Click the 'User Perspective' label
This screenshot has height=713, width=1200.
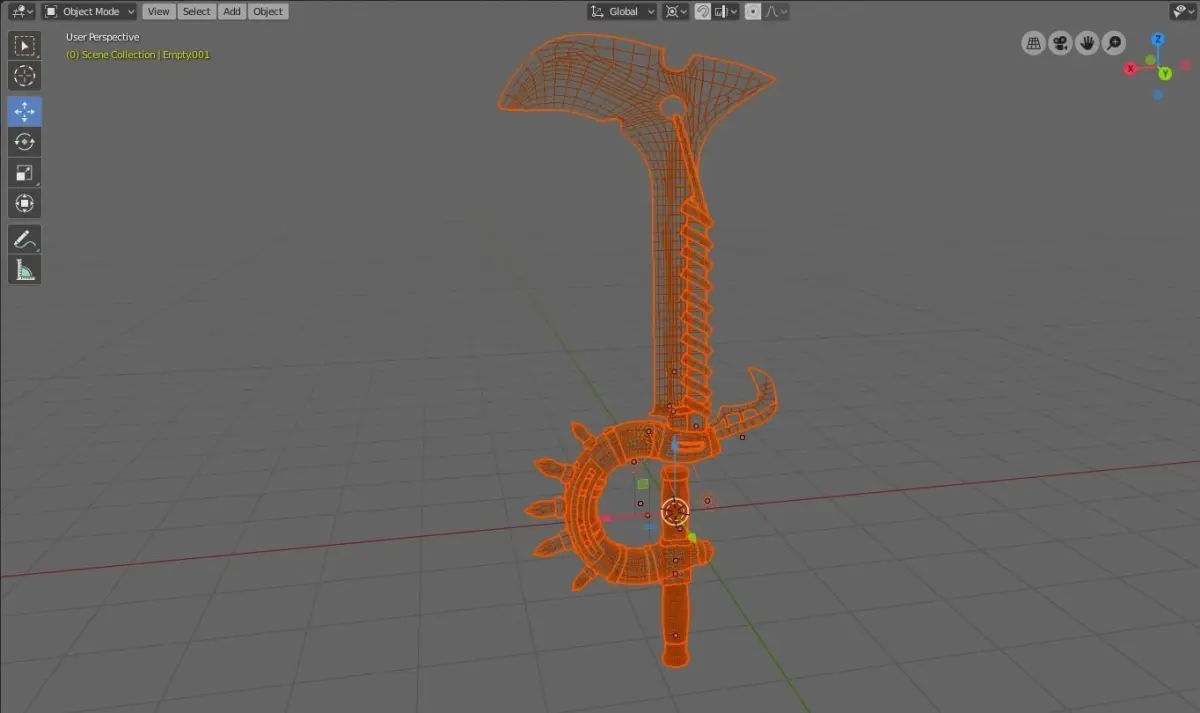tap(103, 37)
